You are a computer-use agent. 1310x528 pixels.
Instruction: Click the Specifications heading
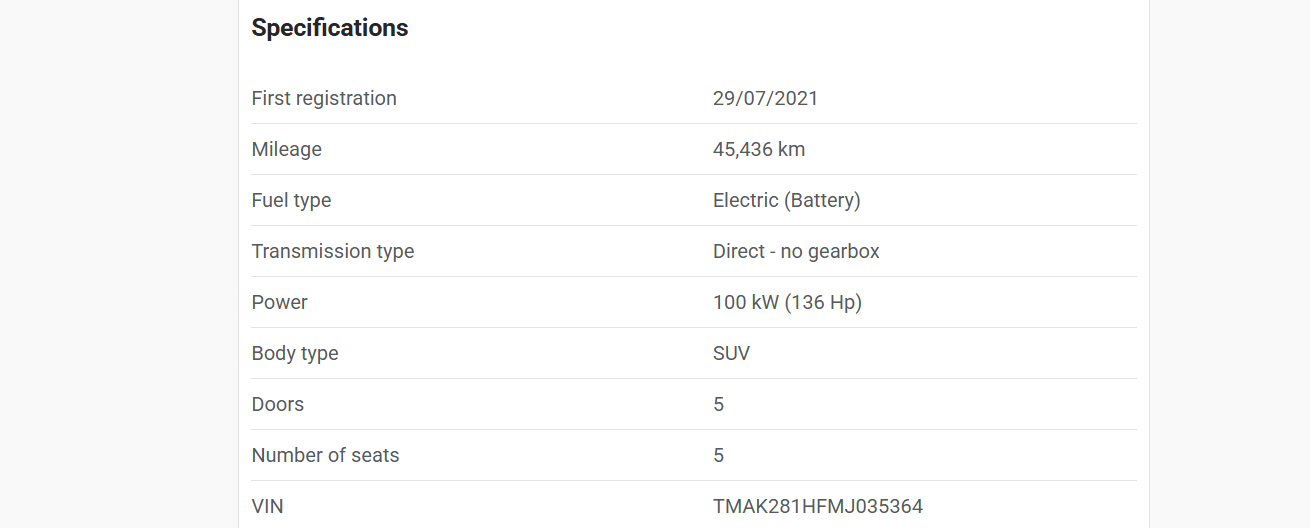coord(330,28)
